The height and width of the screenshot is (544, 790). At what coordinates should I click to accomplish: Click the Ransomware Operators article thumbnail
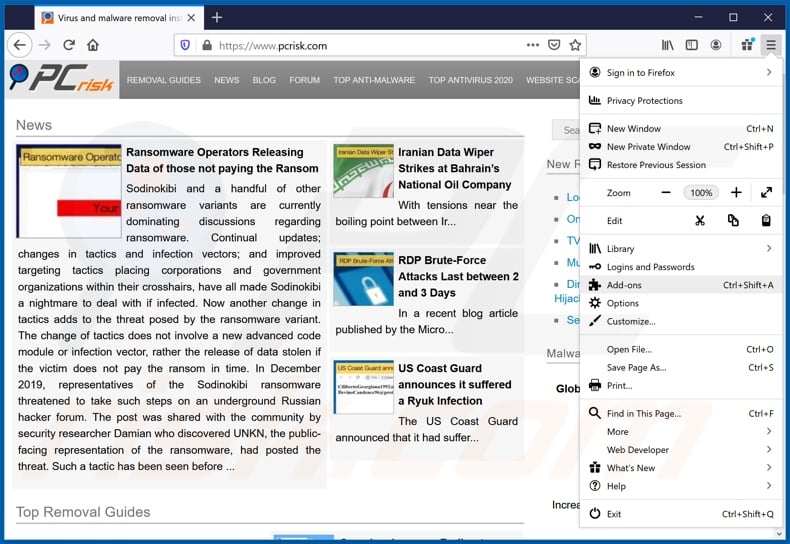coord(69,191)
